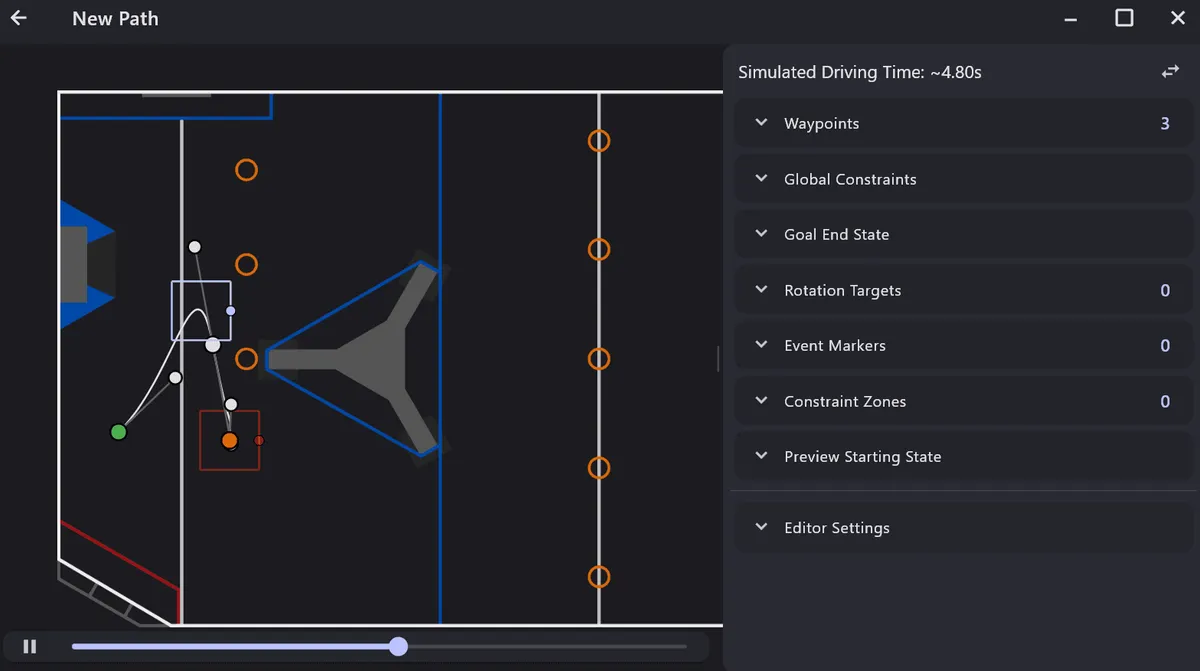The height and width of the screenshot is (671, 1200).
Task: Close the PathPlanner window
Action: click(1177, 18)
